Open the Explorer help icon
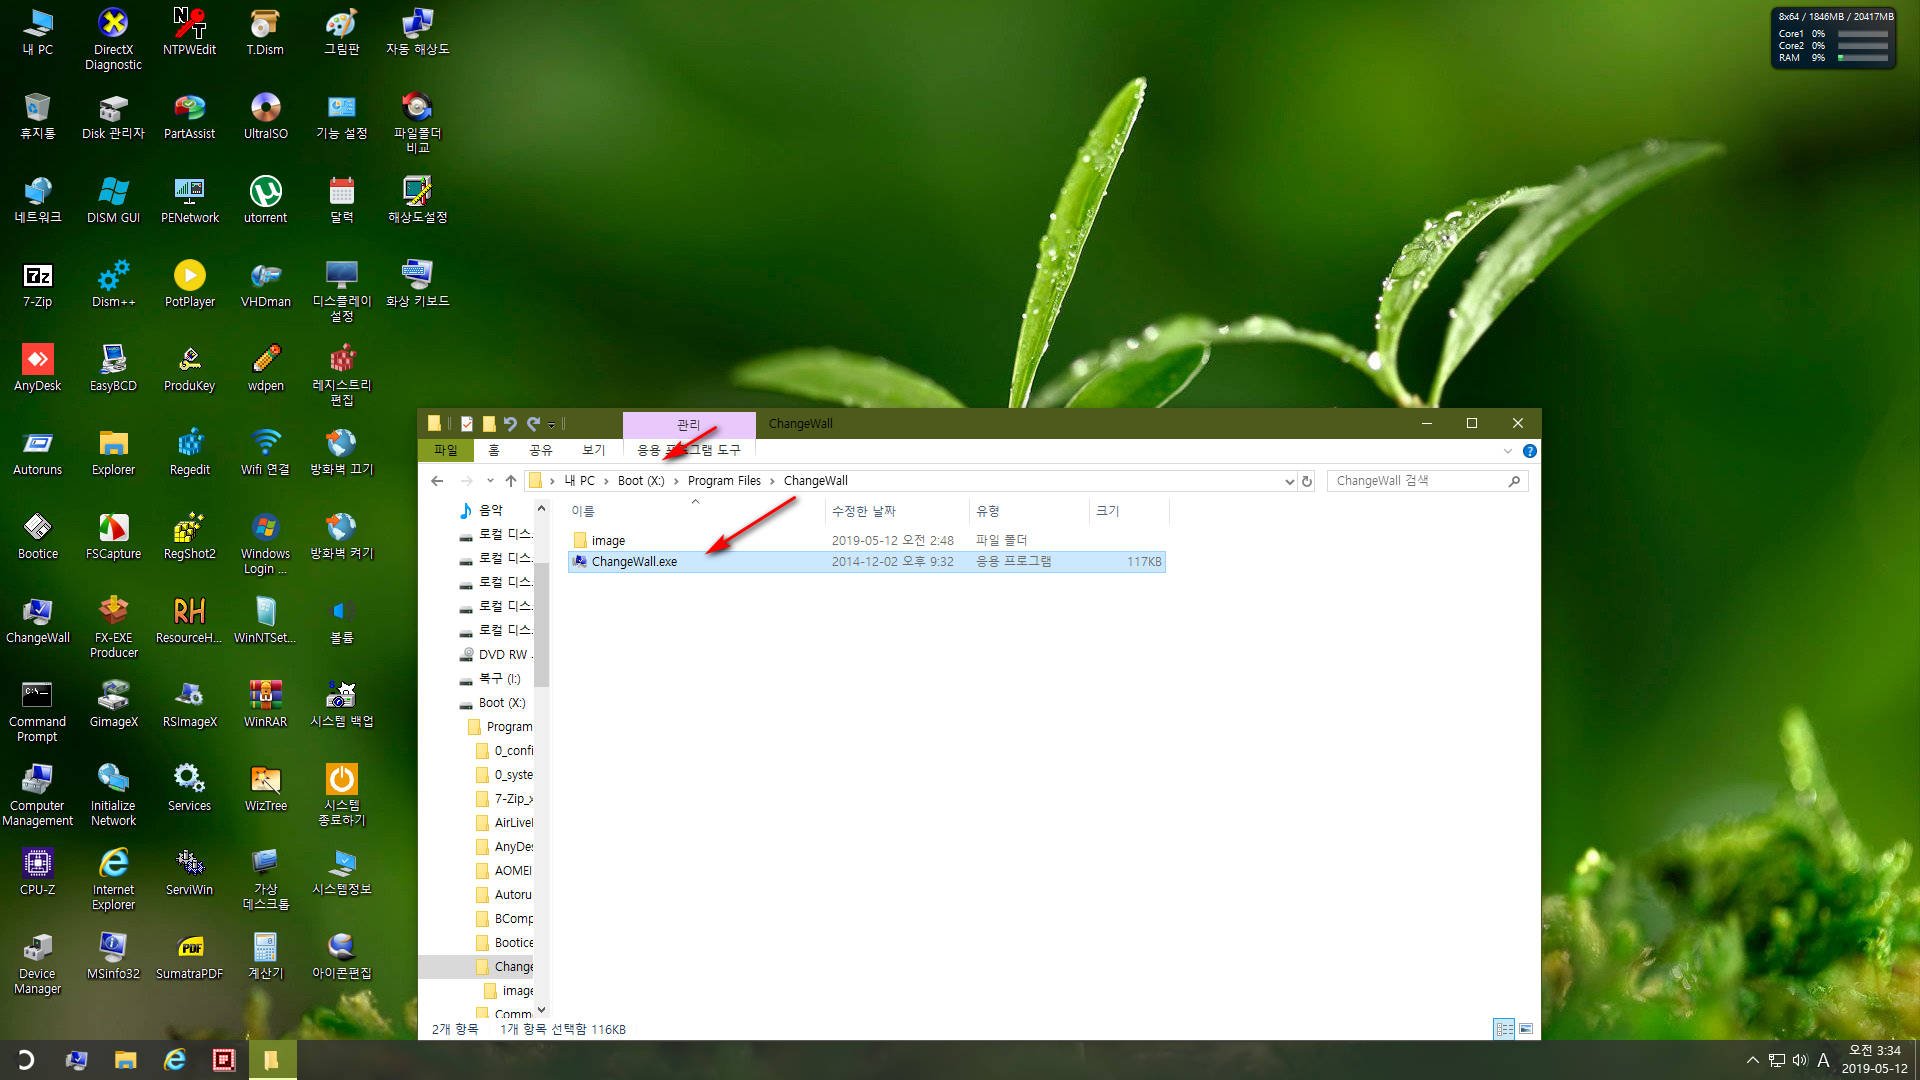 (1529, 451)
